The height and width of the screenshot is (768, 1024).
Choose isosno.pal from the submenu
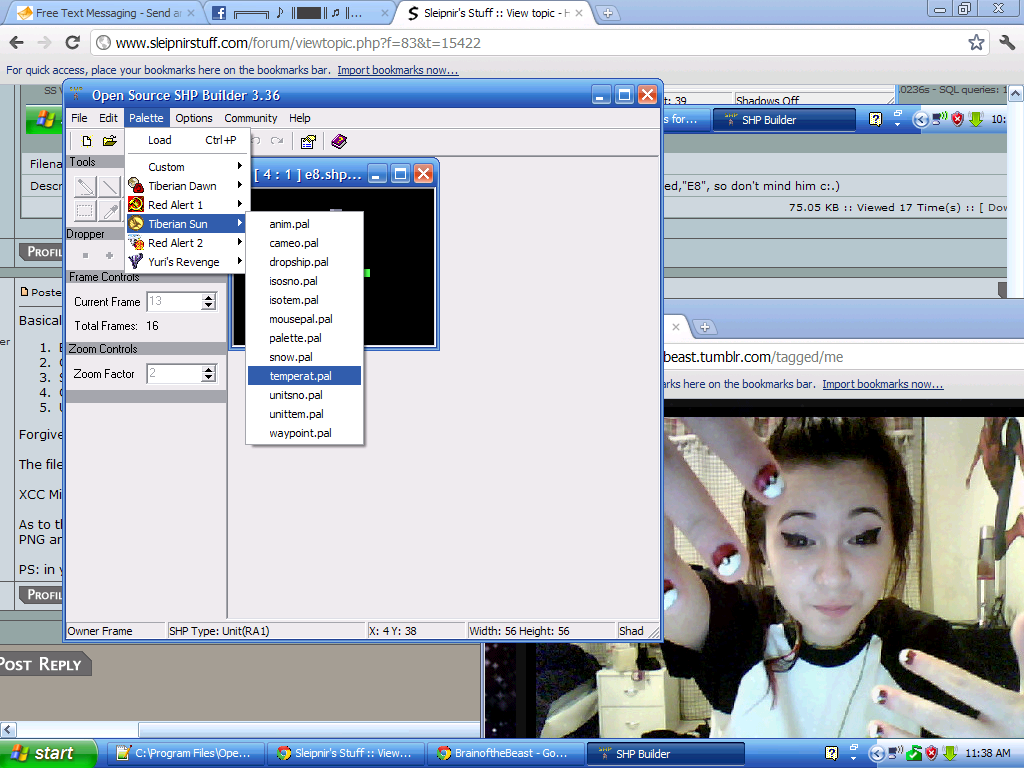click(304, 281)
